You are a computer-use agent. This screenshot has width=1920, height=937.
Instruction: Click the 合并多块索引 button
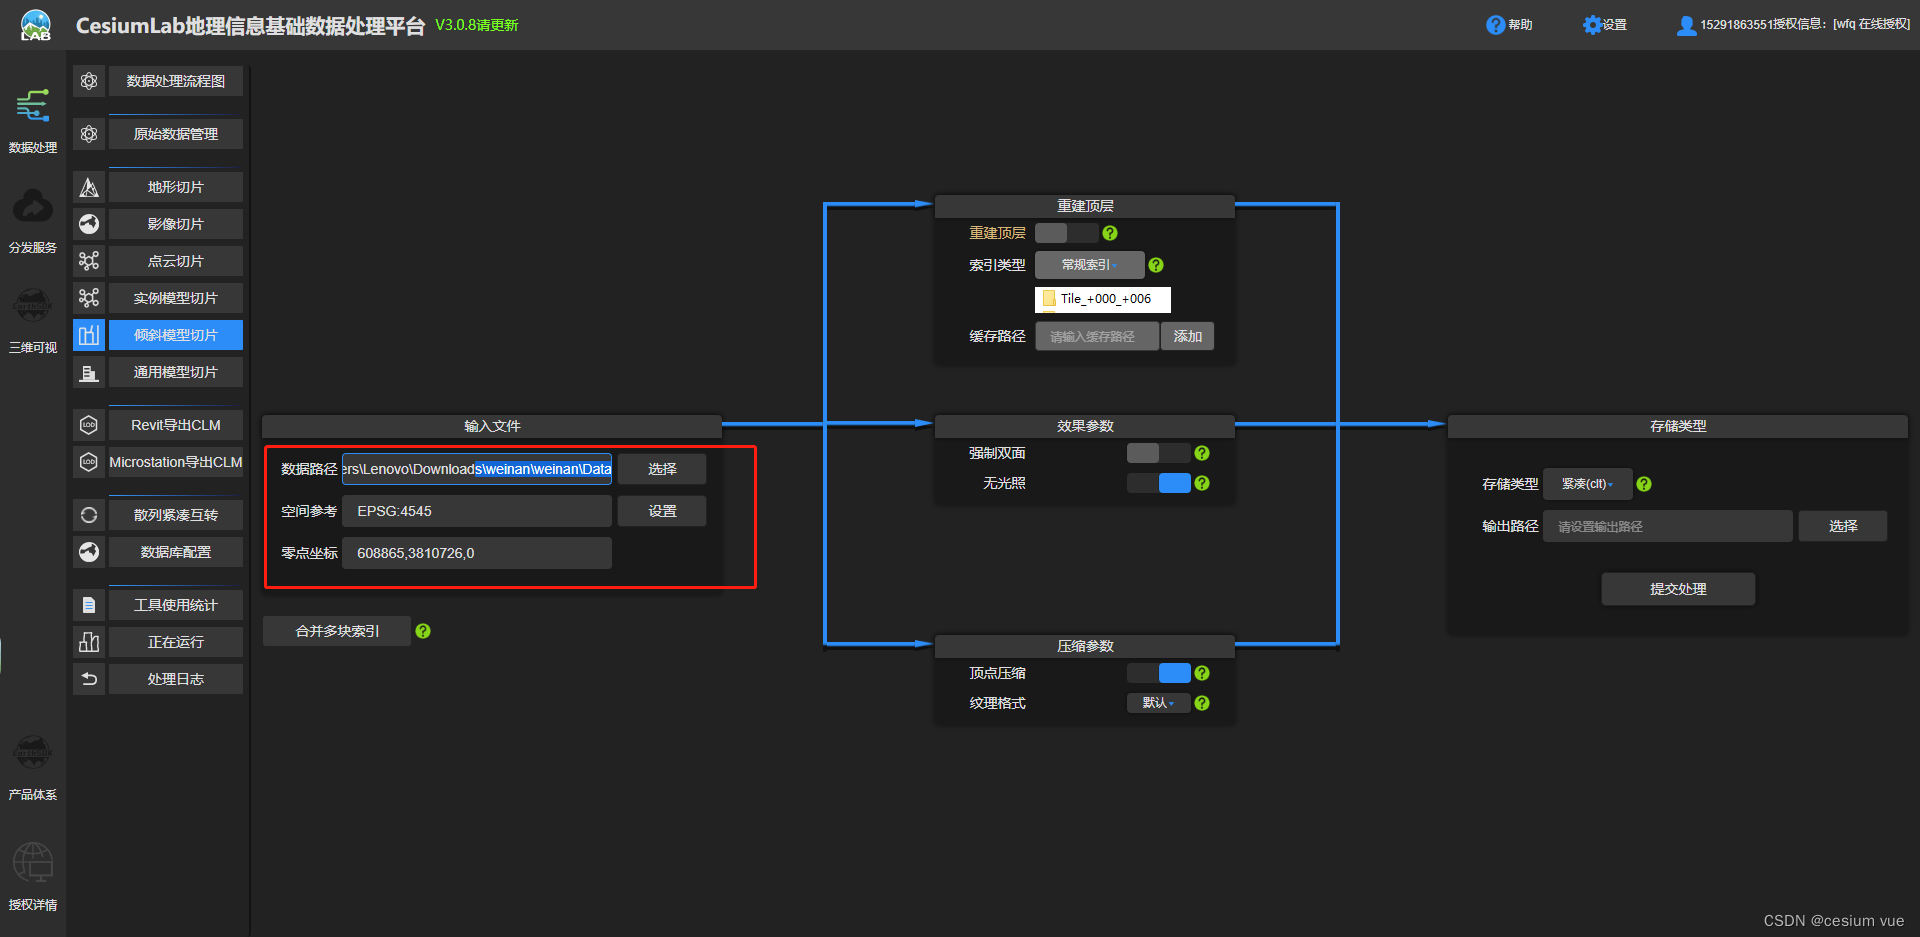(337, 631)
